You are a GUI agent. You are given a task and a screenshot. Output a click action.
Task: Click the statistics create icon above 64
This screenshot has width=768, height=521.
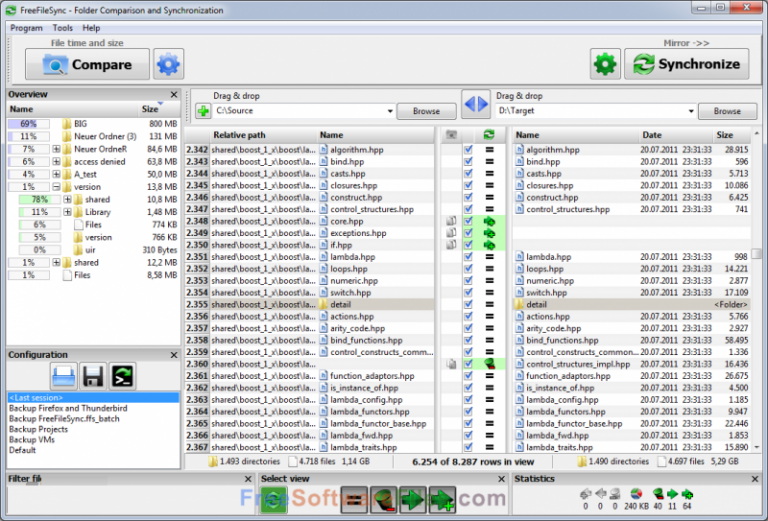(x=687, y=494)
